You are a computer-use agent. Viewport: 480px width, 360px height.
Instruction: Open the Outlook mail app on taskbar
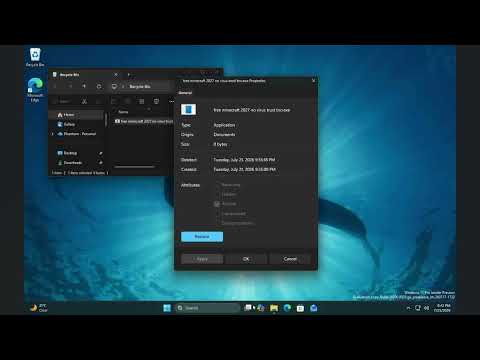(314, 308)
